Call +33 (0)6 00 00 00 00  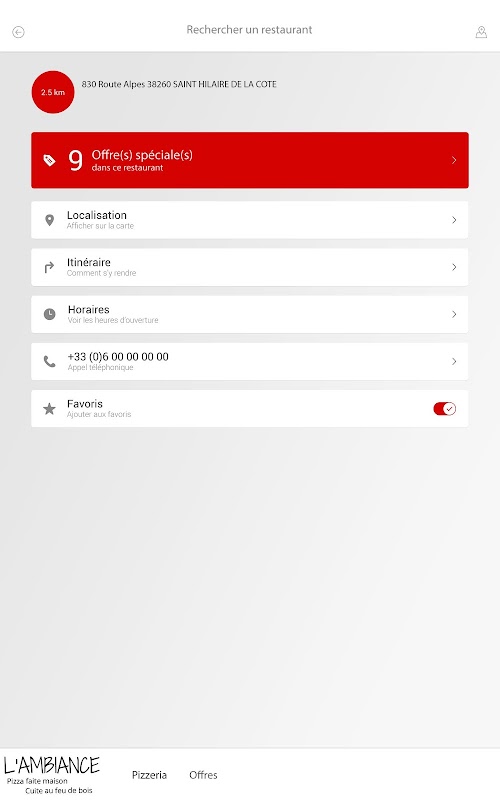click(x=249, y=361)
